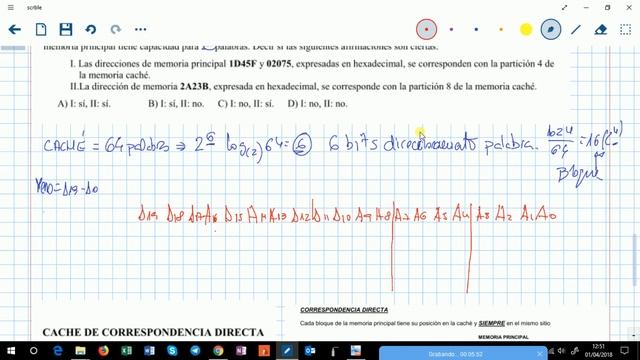Create a new blank page
Viewport: 640px width, 360px height.
pos(41,29)
